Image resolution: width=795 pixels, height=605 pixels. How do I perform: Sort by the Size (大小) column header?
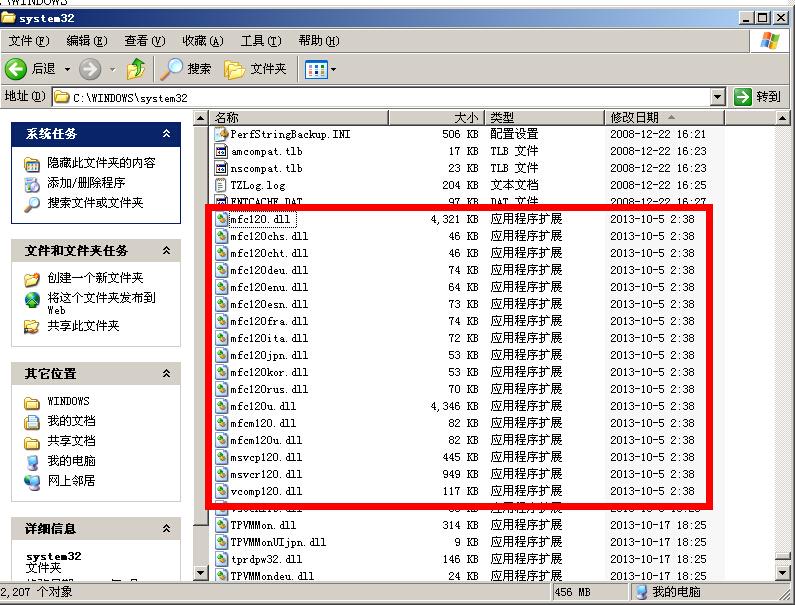[x=437, y=118]
